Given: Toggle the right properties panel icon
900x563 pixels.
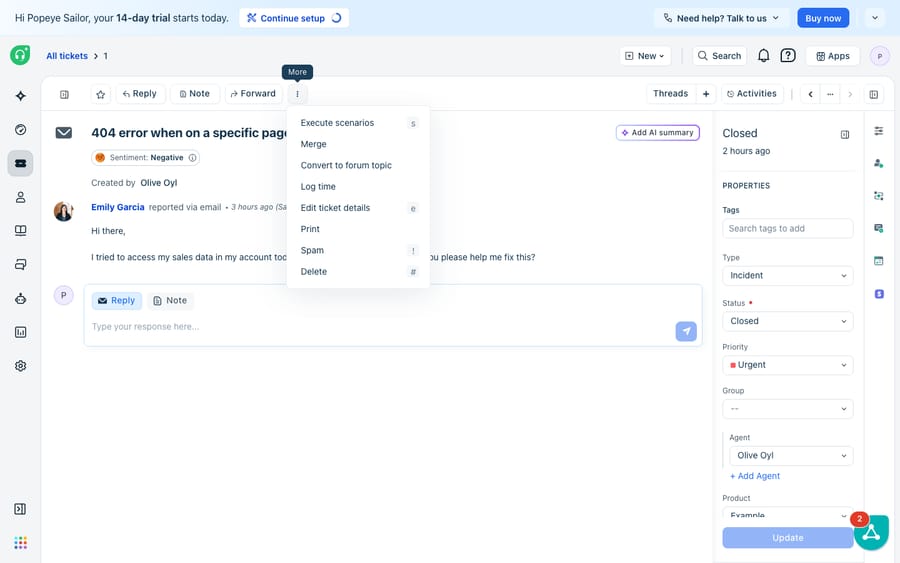Looking at the screenshot, I should [874, 94].
